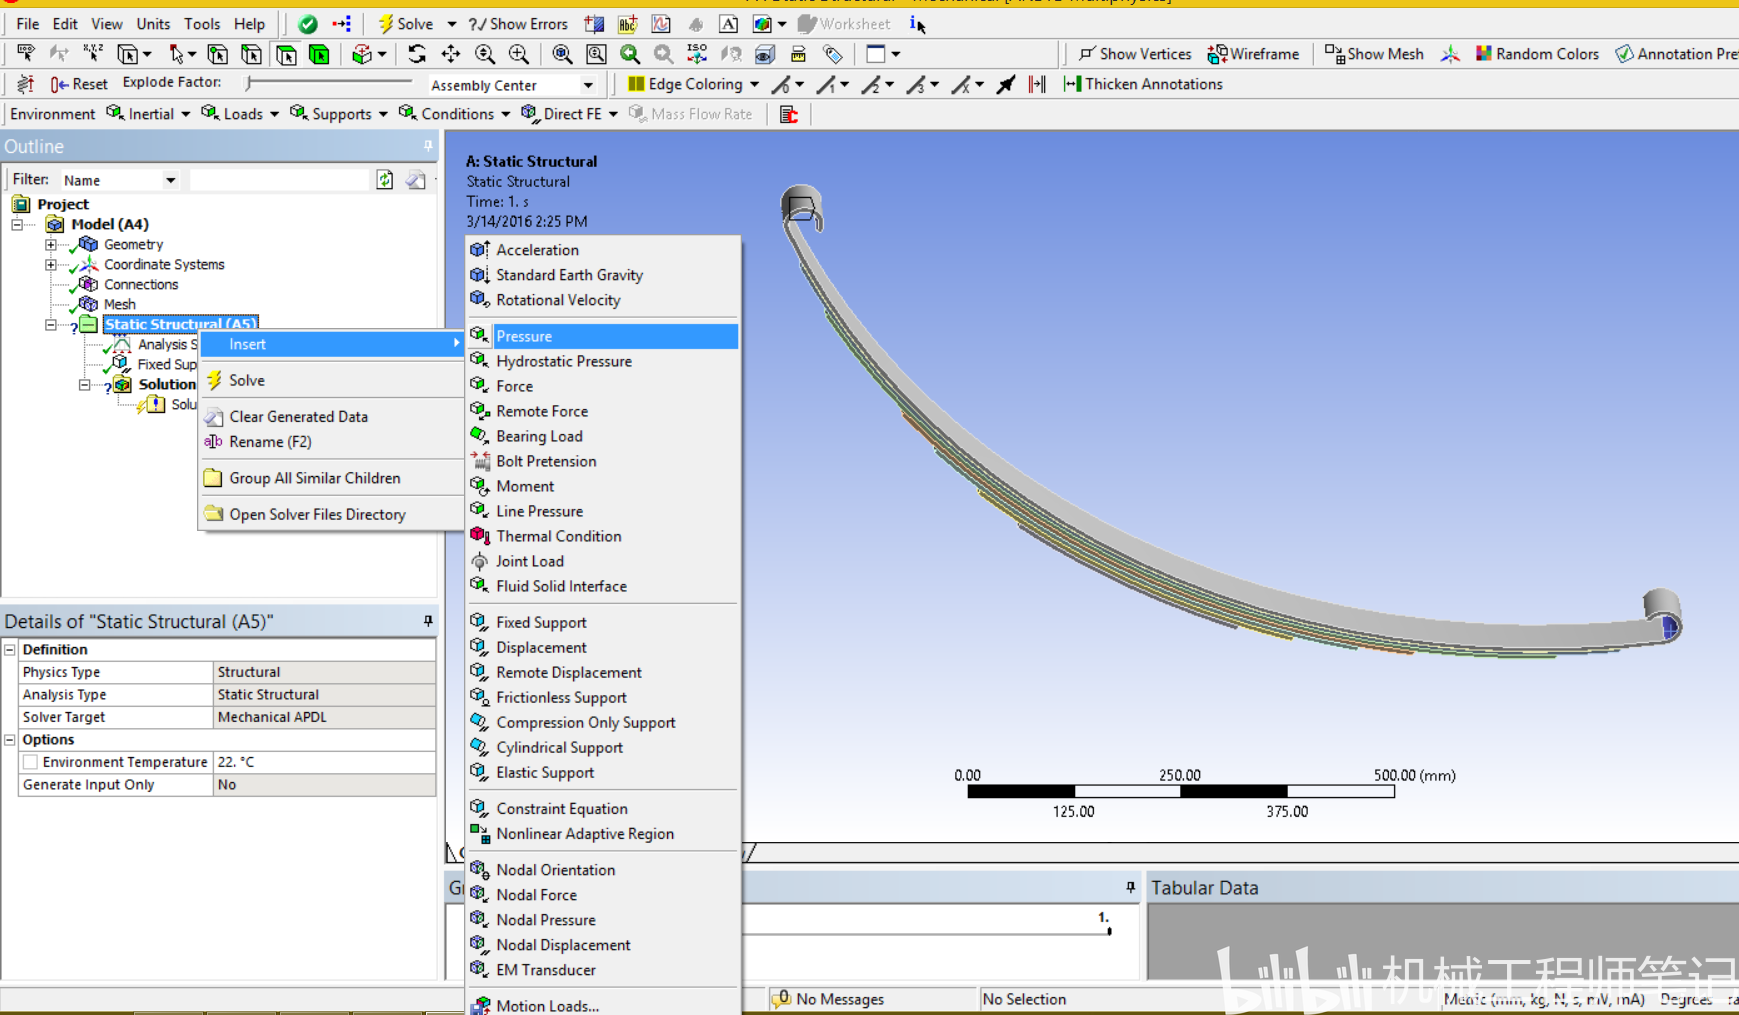Open the Filter Name dropdown
Image resolution: width=1739 pixels, height=1015 pixels.
coord(170,180)
